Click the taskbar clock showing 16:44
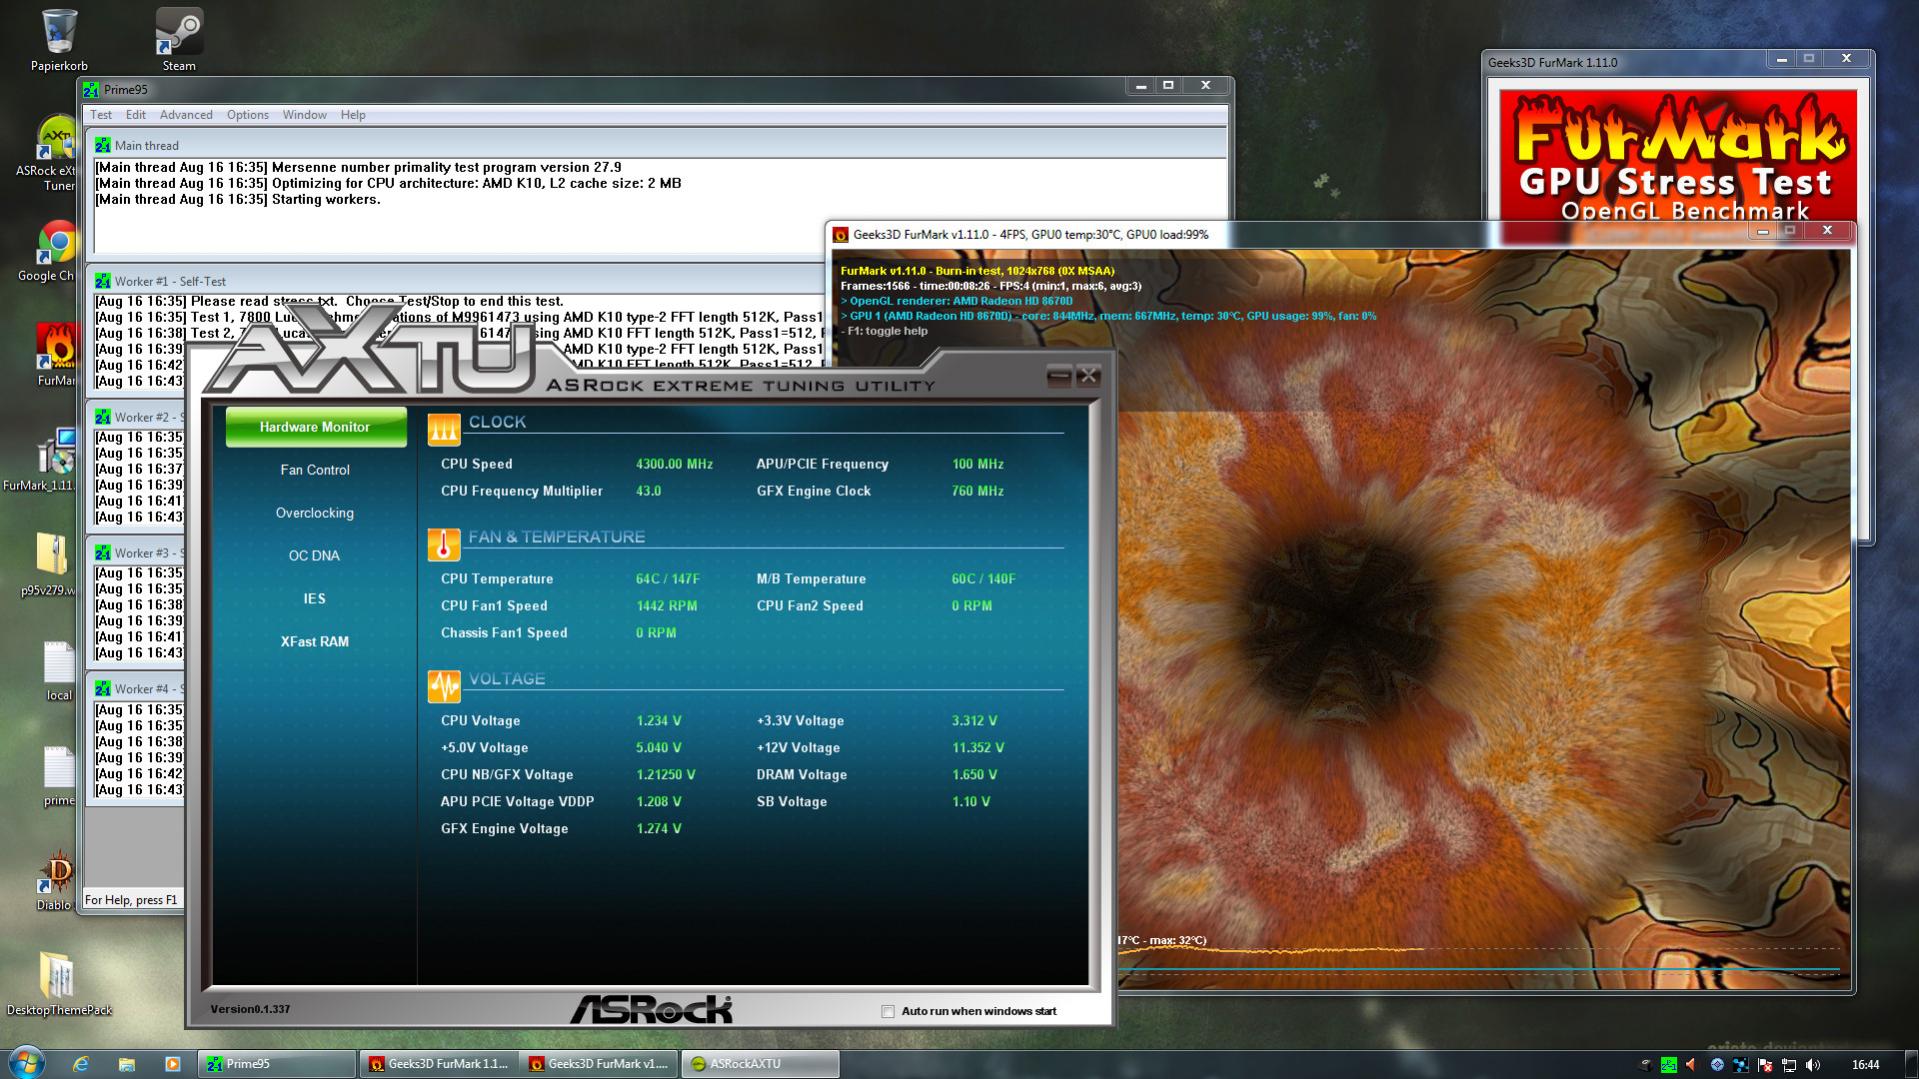Viewport: 1919px width, 1079px height. (x=1865, y=1065)
